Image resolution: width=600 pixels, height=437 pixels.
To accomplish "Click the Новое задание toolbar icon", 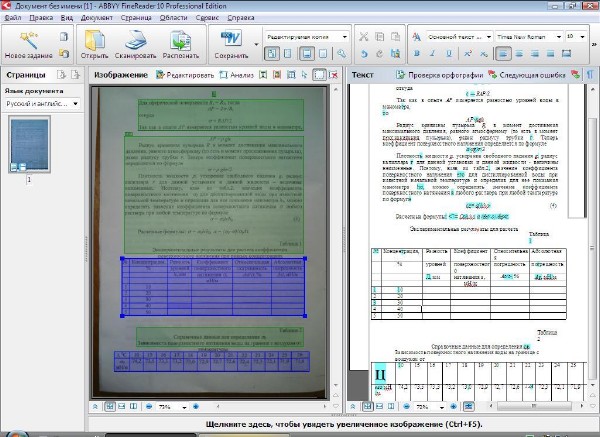I will (28, 40).
